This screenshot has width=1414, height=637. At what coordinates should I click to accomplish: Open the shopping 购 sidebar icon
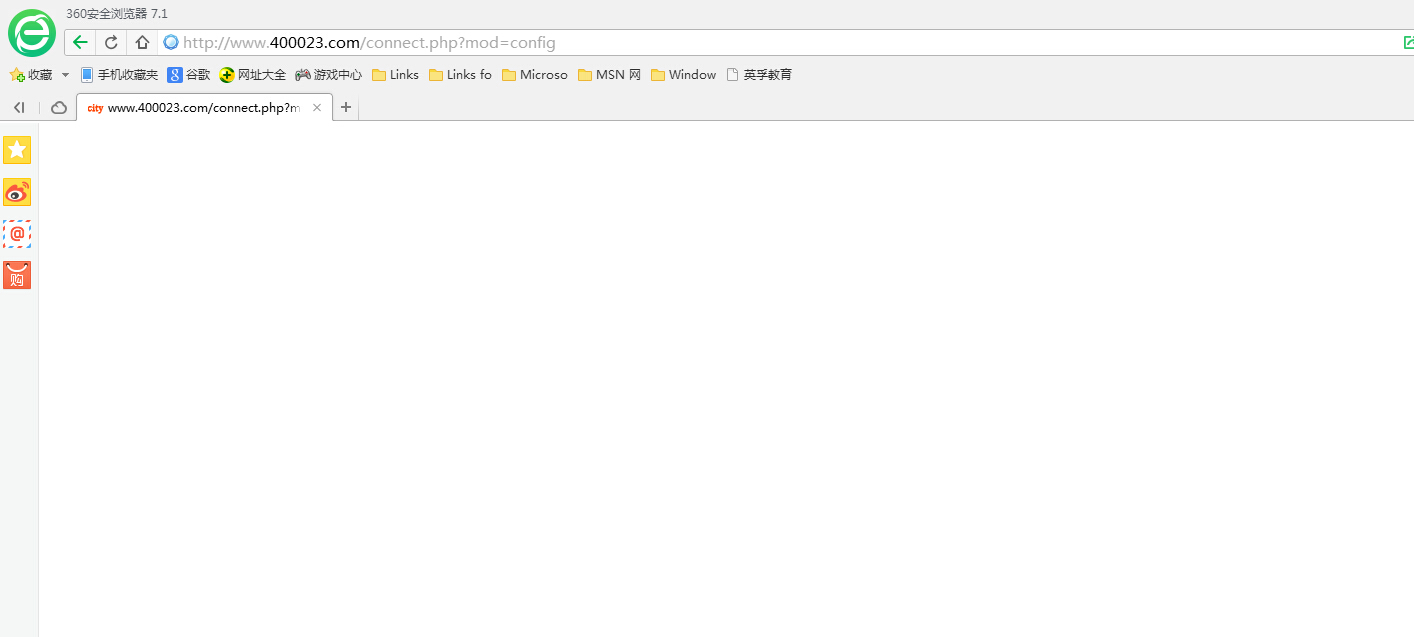point(17,275)
